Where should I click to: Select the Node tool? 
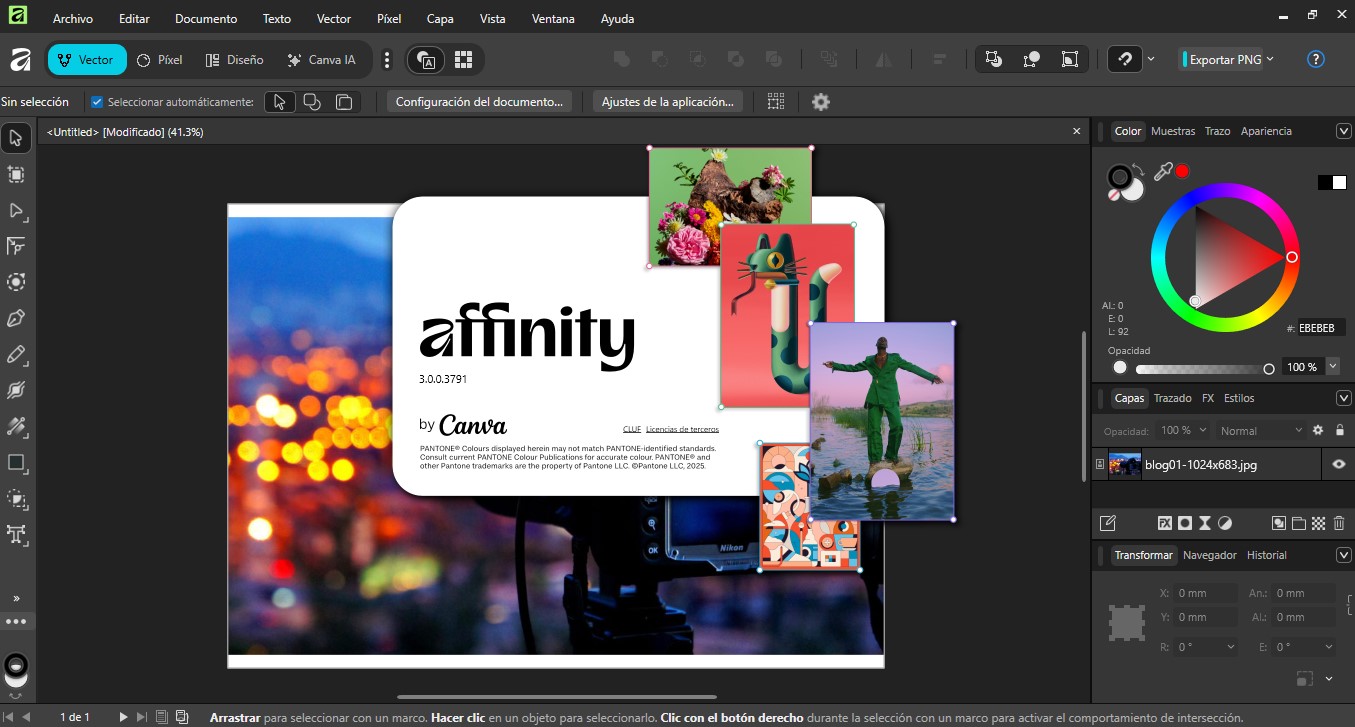16,211
